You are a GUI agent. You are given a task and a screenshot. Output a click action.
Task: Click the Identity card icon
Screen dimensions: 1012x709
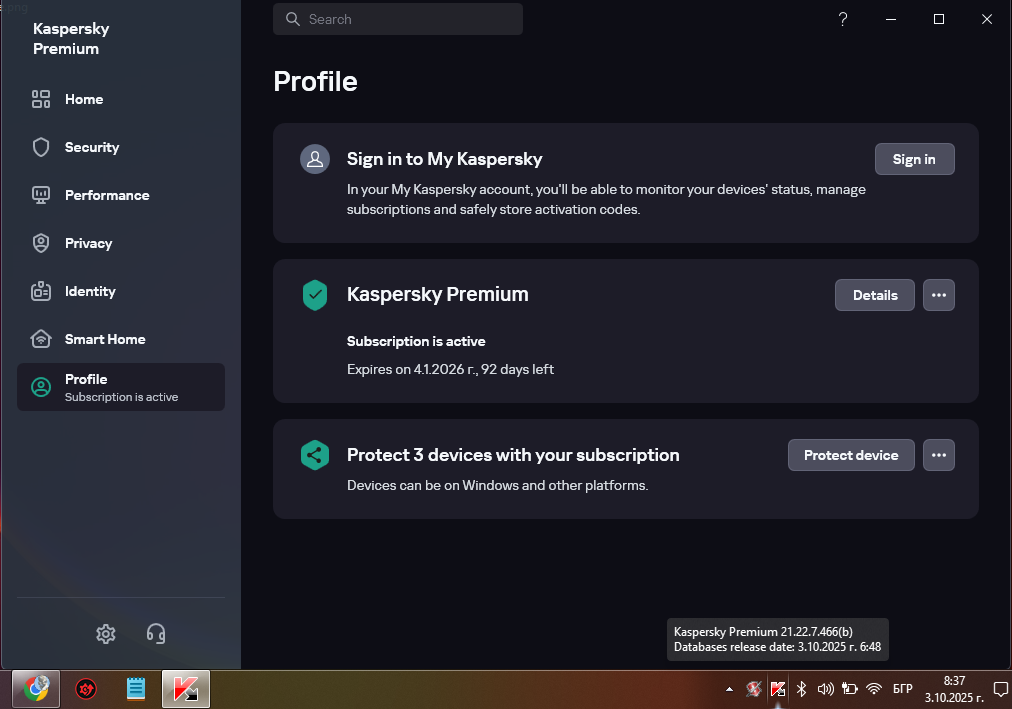pos(41,291)
